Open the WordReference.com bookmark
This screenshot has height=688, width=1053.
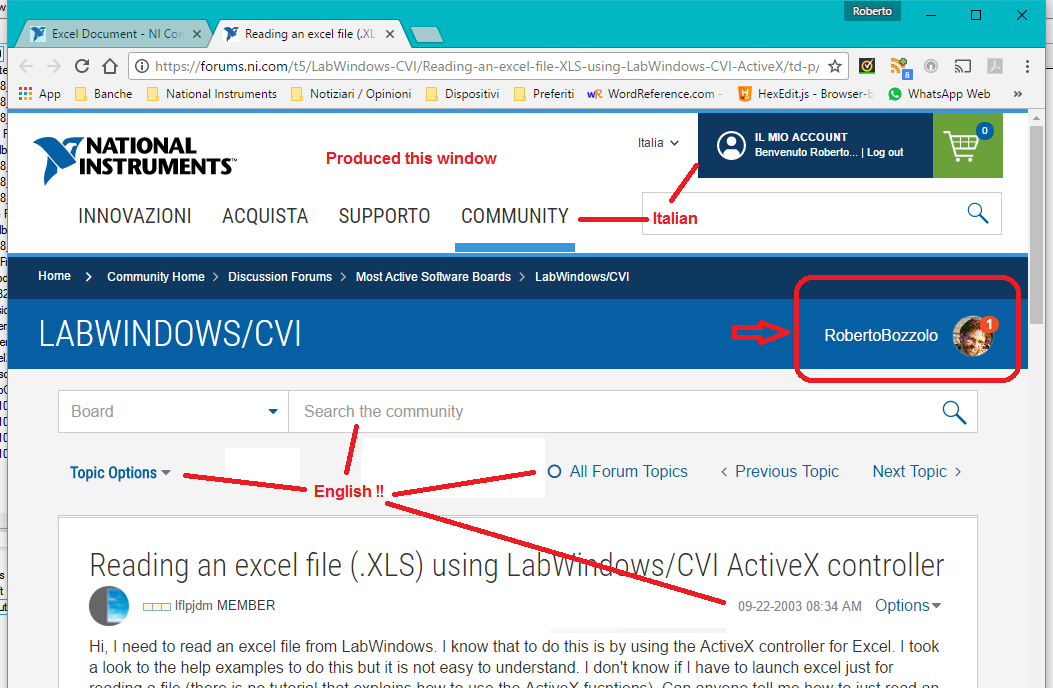[x=653, y=94]
